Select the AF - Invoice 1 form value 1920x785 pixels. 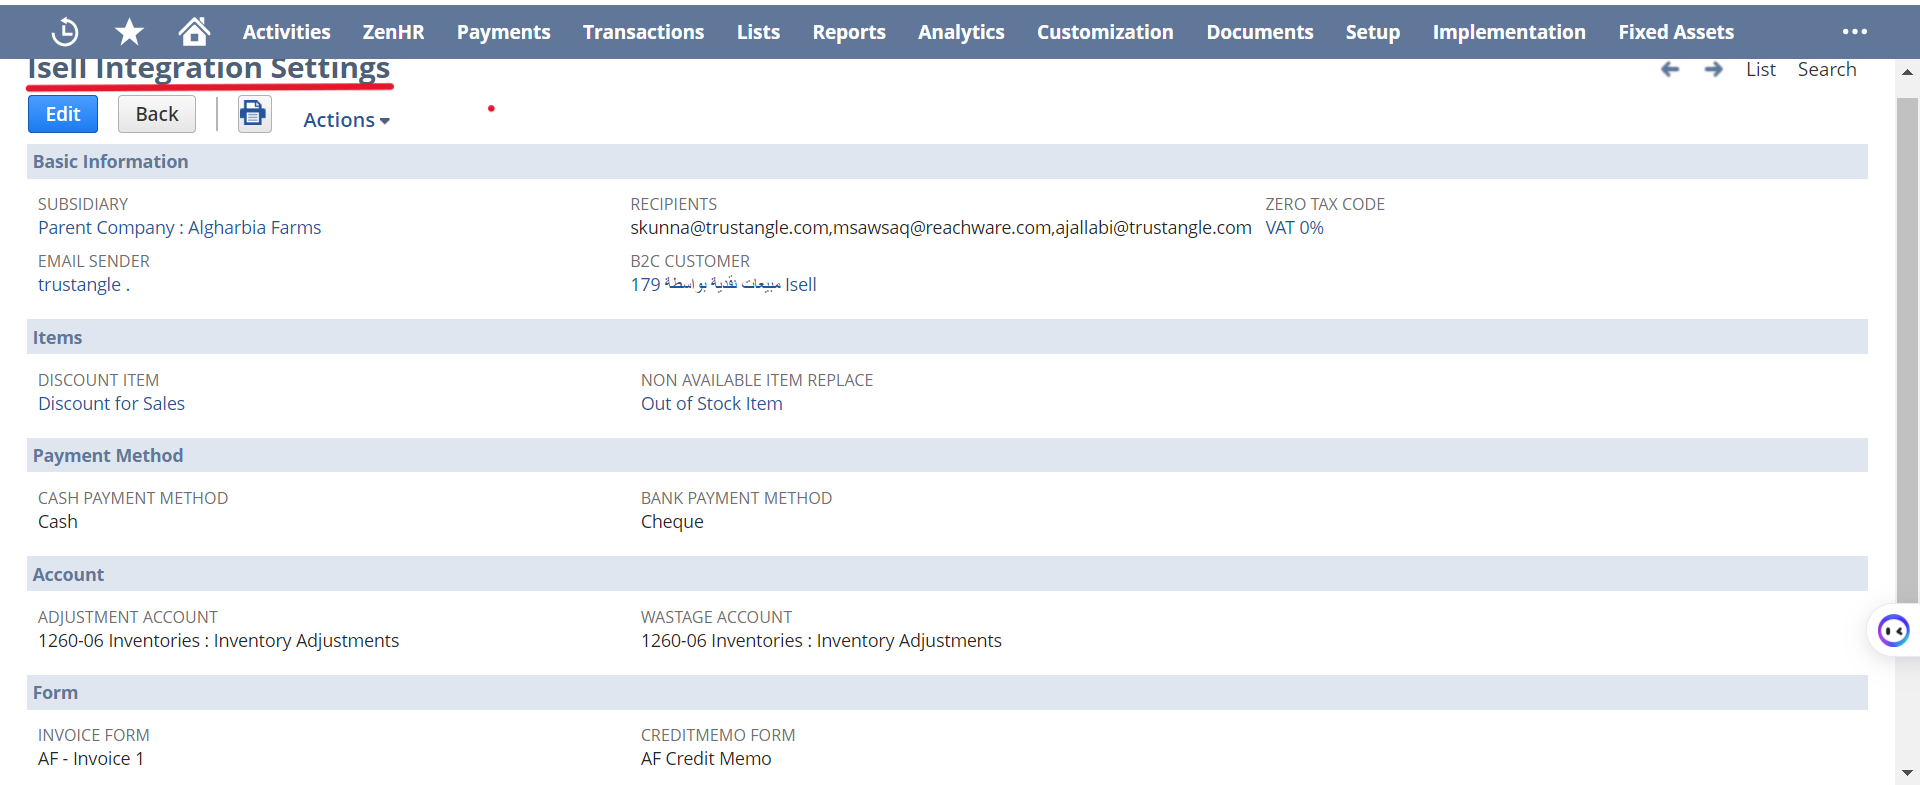tap(91, 759)
